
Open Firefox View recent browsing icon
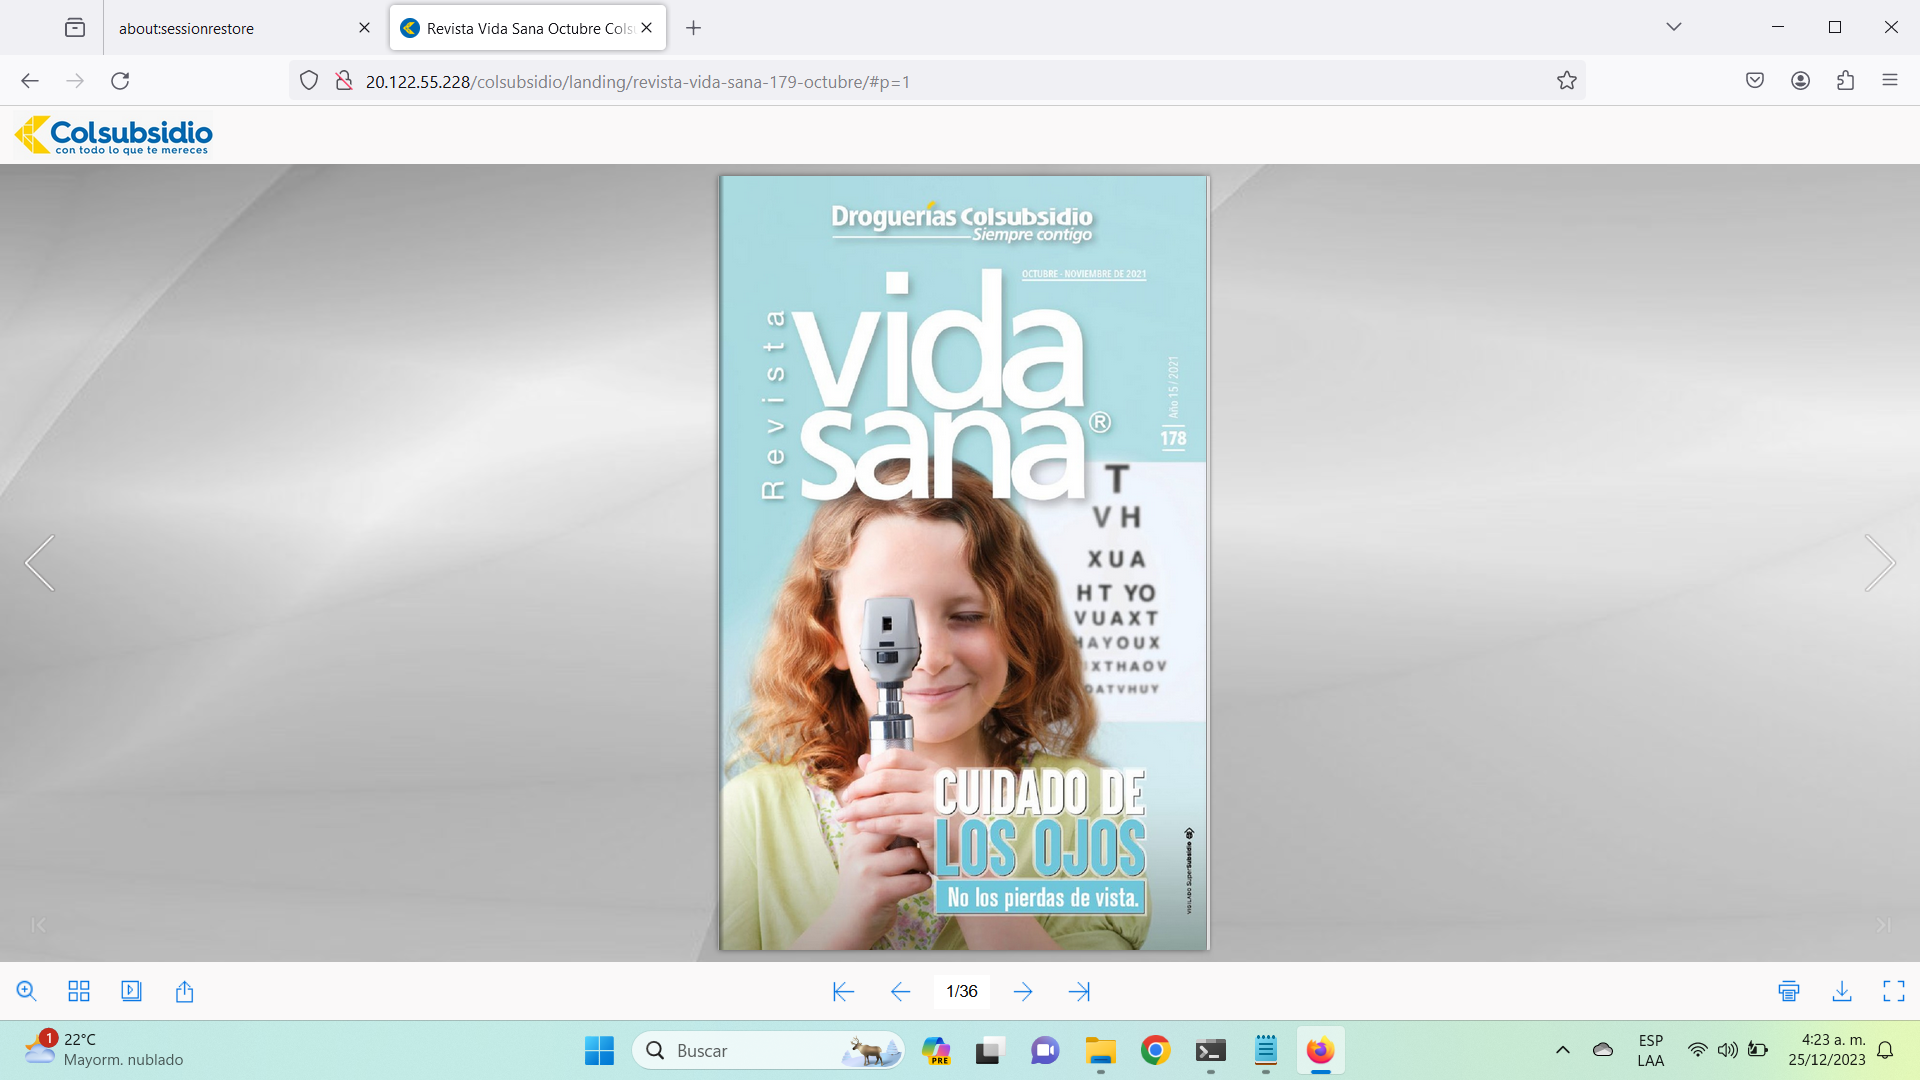click(75, 28)
